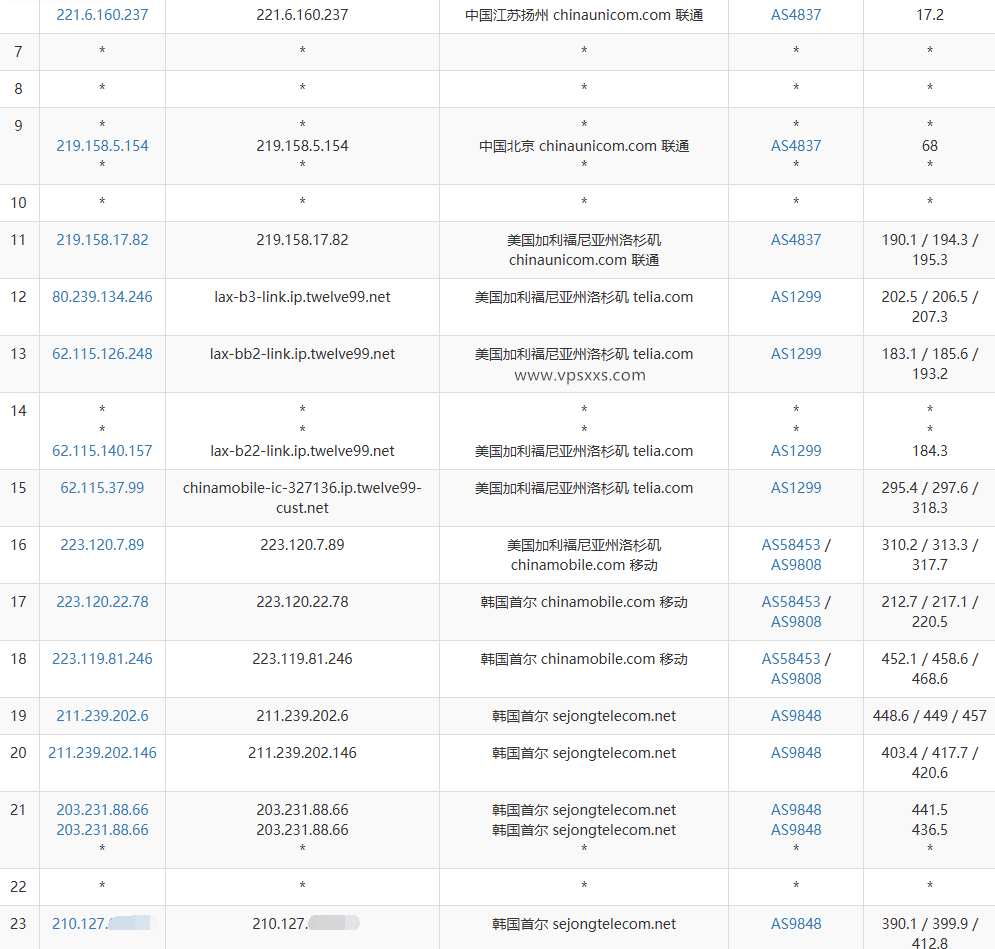The height and width of the screenshot is (949, 995).
Task: Open IP link 62.115.37.99
Action: [x=102, y=488]
